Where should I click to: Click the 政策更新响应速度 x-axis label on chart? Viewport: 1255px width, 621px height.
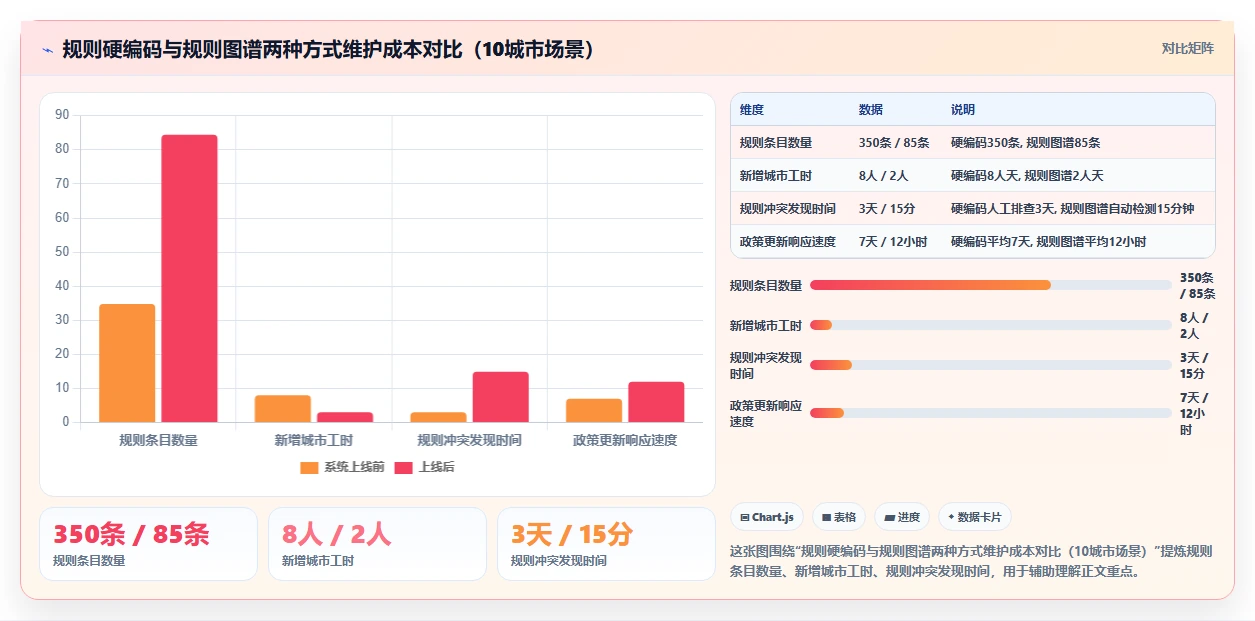[625, 440]
